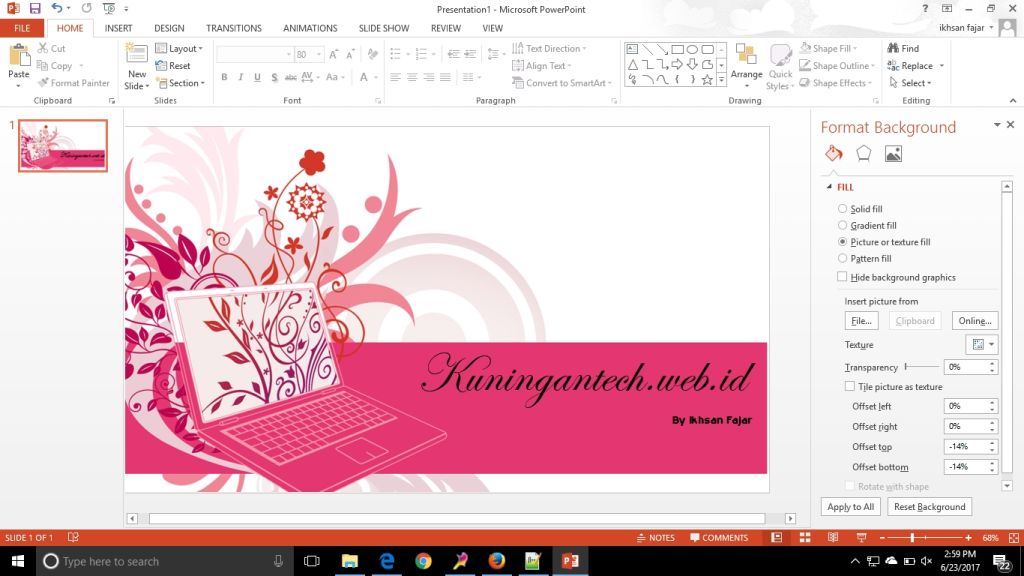This screenshot has width=1024, height=576.
Task: Click the Undo arrow icon
Action: (x=57, y=8)
